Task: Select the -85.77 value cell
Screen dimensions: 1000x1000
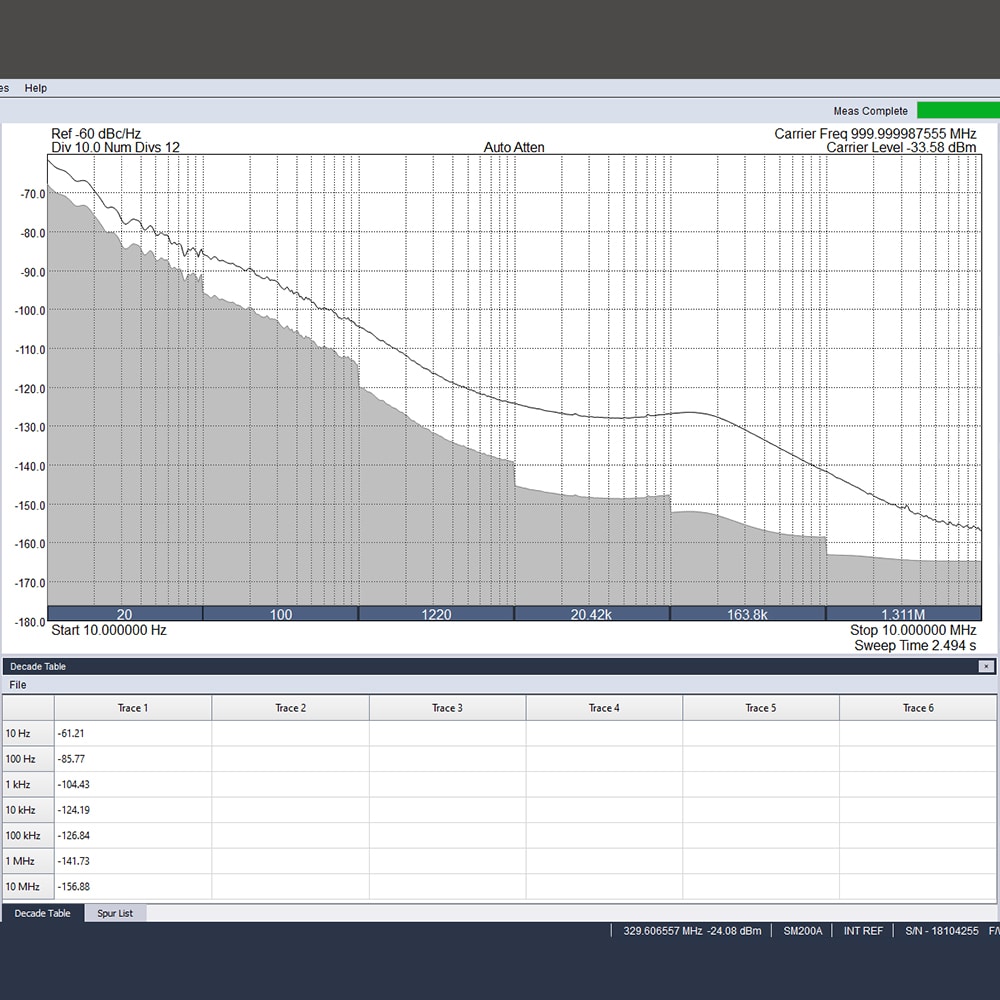Action: tap(131, 759)
